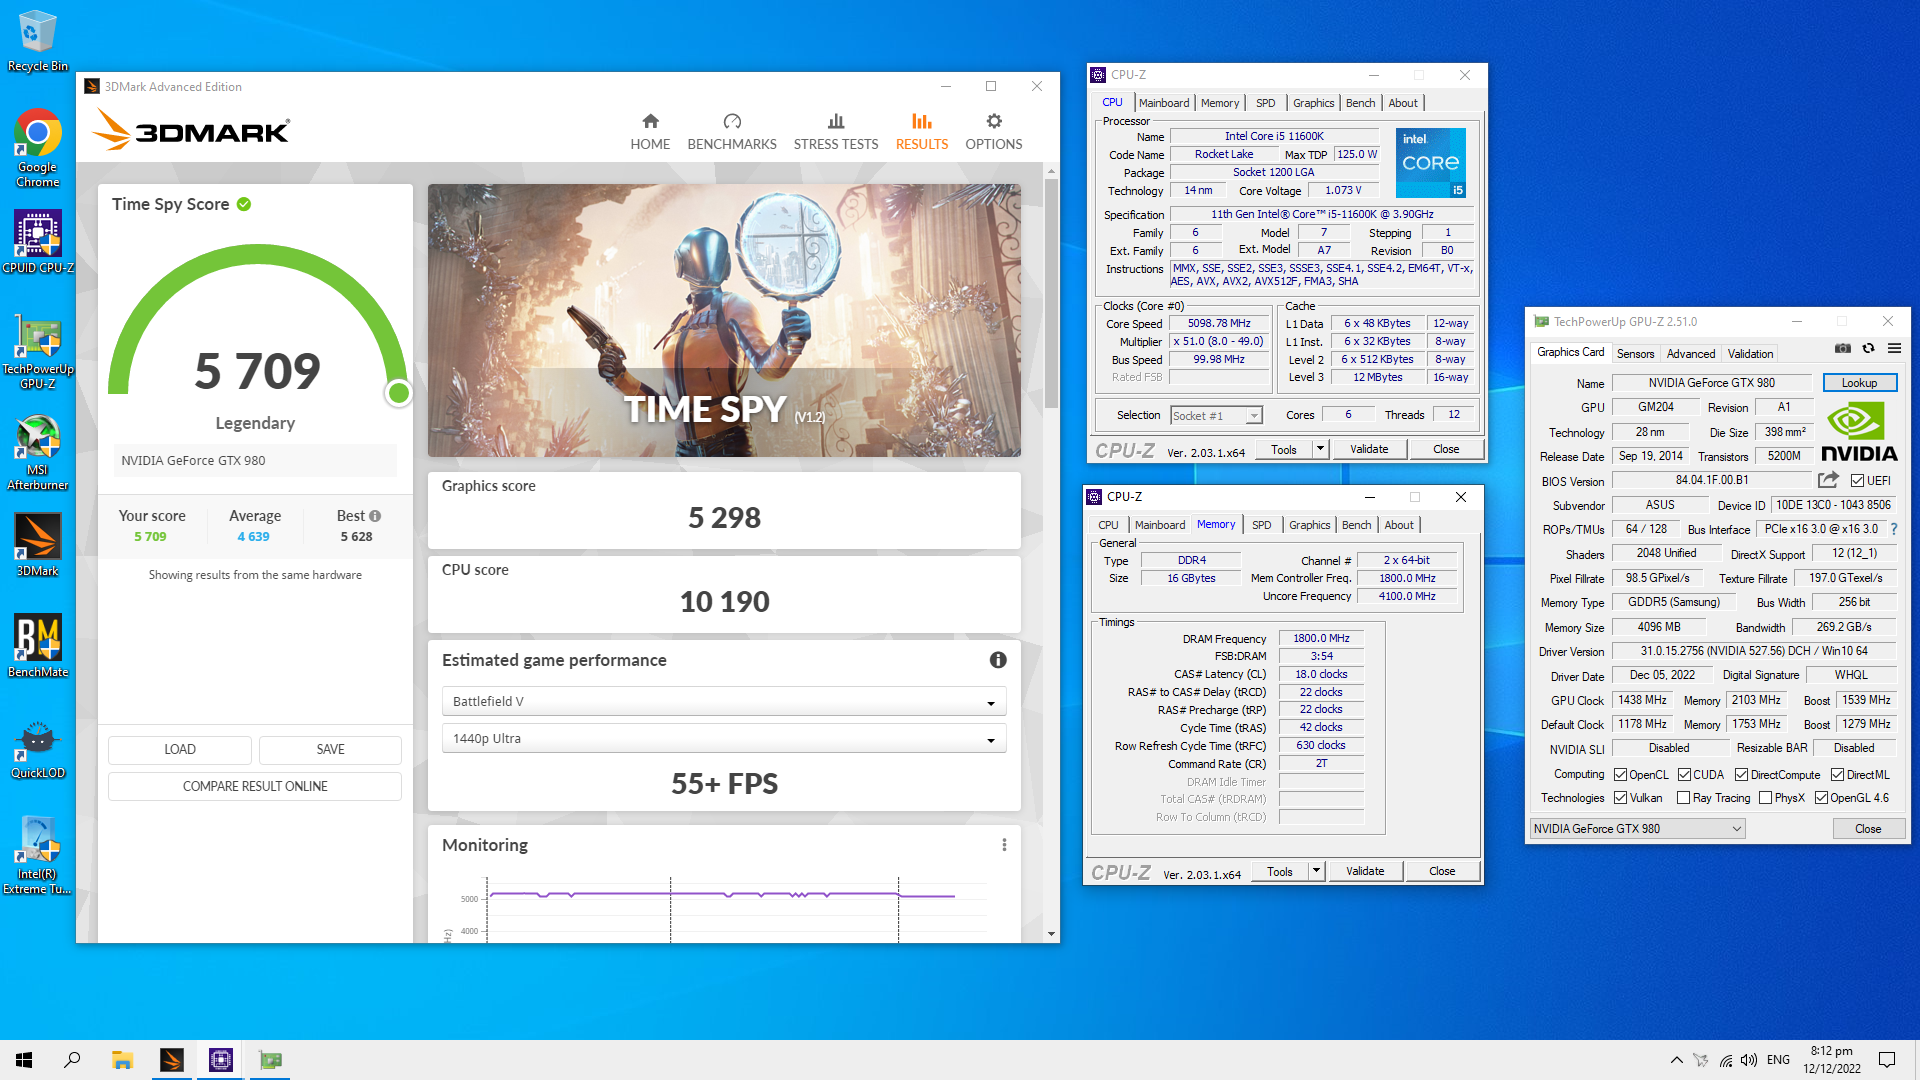
Task: Toggle PhysX checkbox in GPU-Z
Action: tap(1765, 798)
